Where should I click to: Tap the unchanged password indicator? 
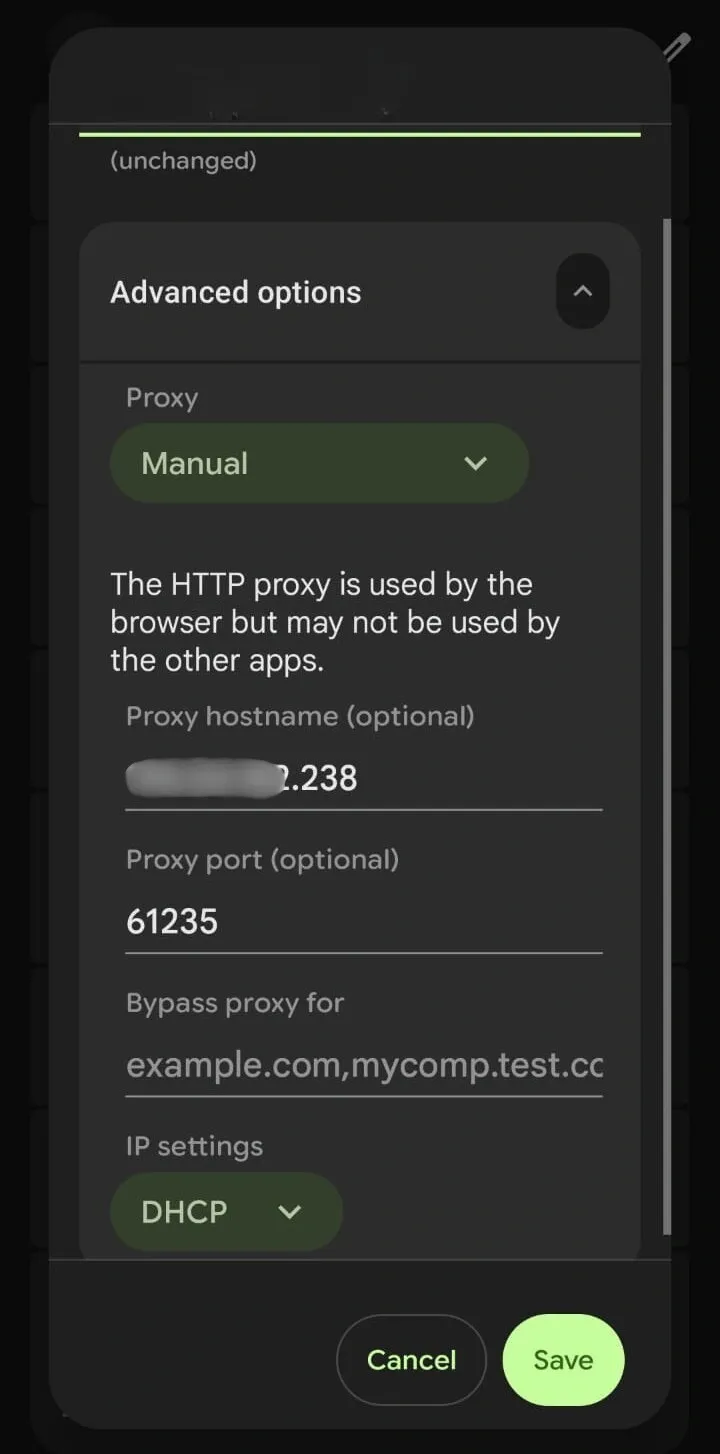(x=183, y=160)
